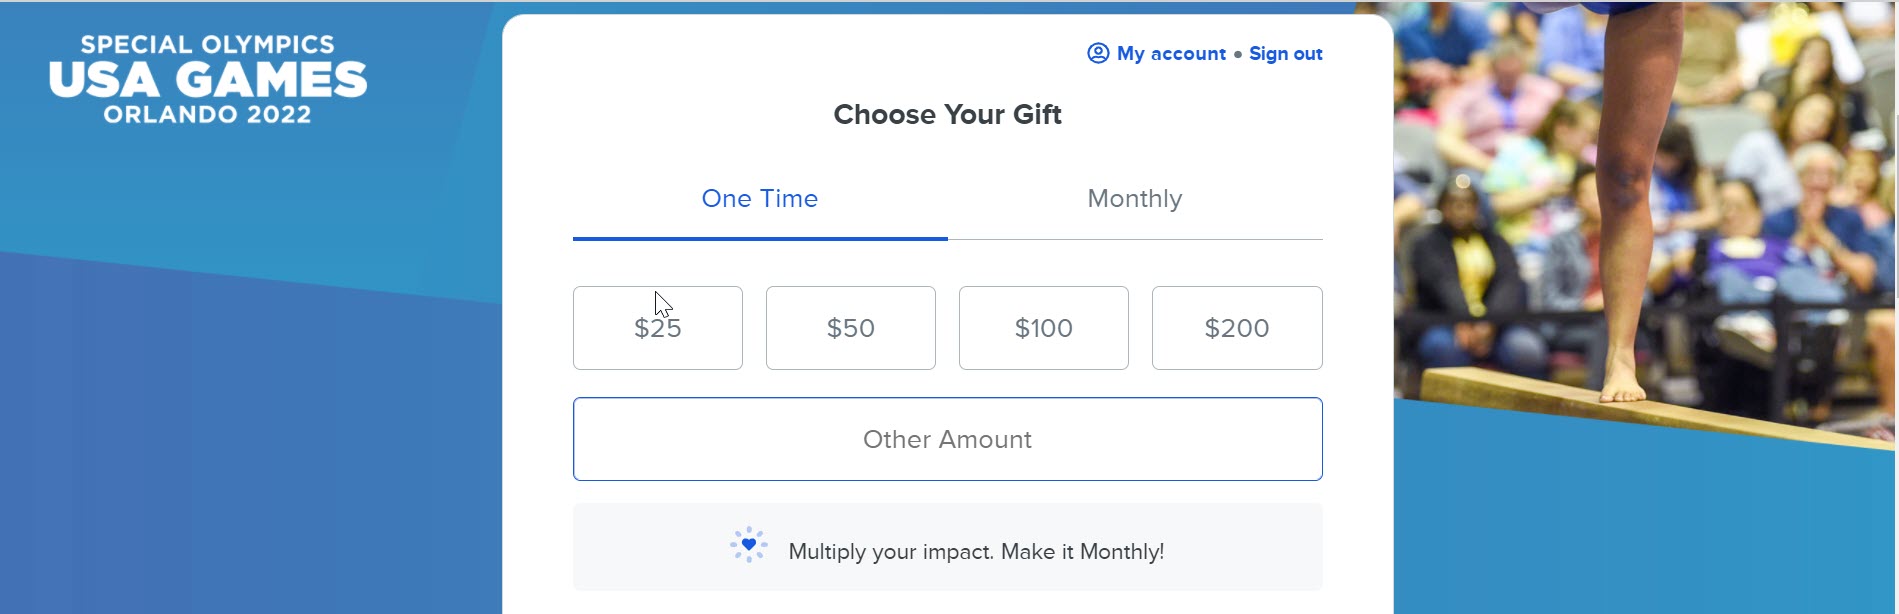This screenshot has width=1899, height=614.
Task: Click the Other Amount box
Action: click(x=948, y=439)
